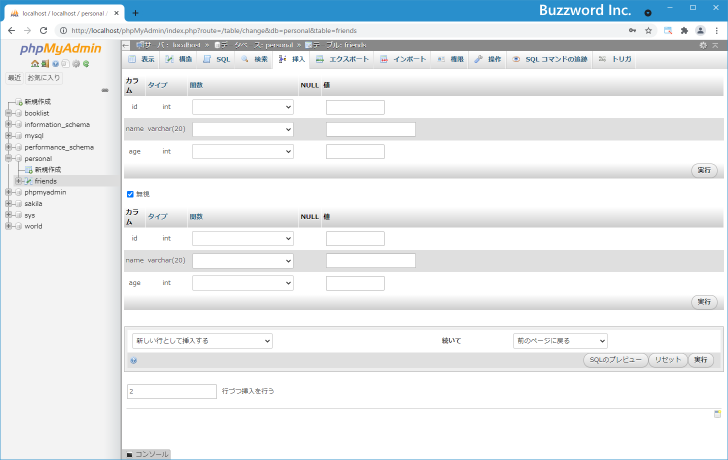Image resolution: width=728 pixels, height=460 pixels.
Task: Open the 前のページに戻る dropdown
Action: [x=559, y=341]
